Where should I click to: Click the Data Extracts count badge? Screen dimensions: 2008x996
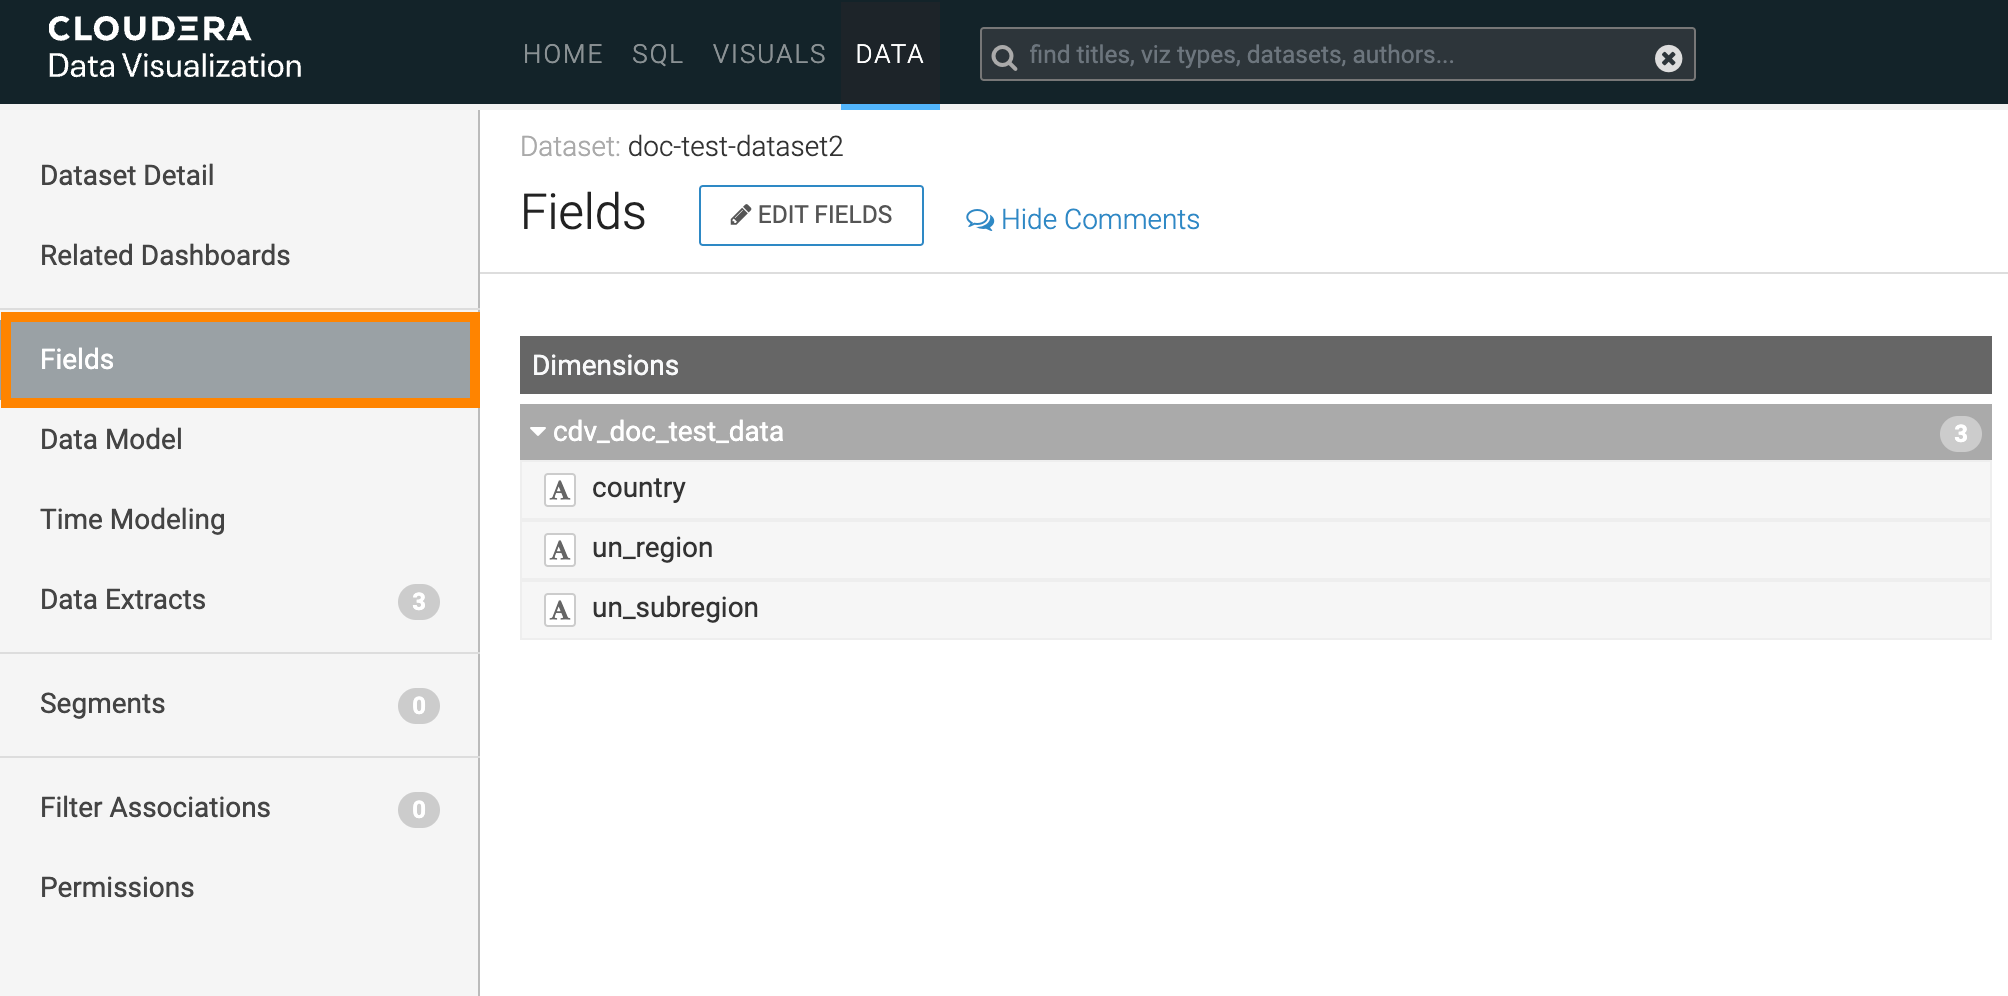[418, 601]
